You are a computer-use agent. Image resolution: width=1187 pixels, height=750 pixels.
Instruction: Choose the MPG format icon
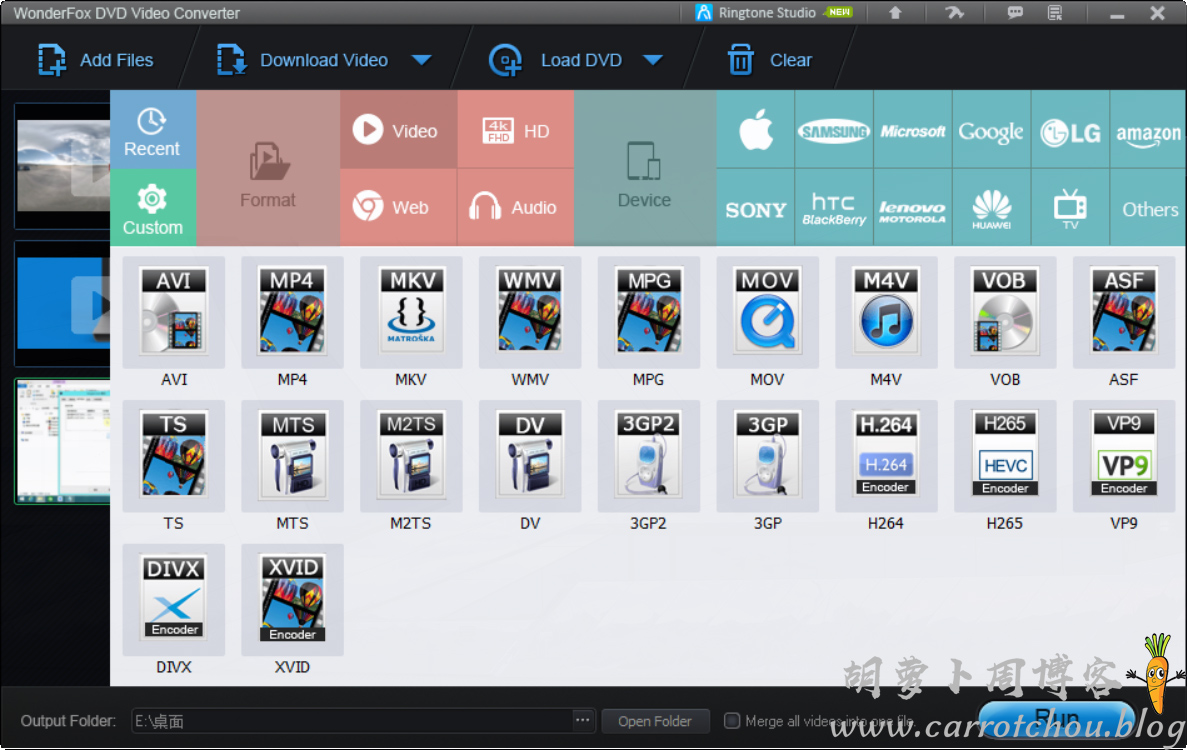pos(649,313)
